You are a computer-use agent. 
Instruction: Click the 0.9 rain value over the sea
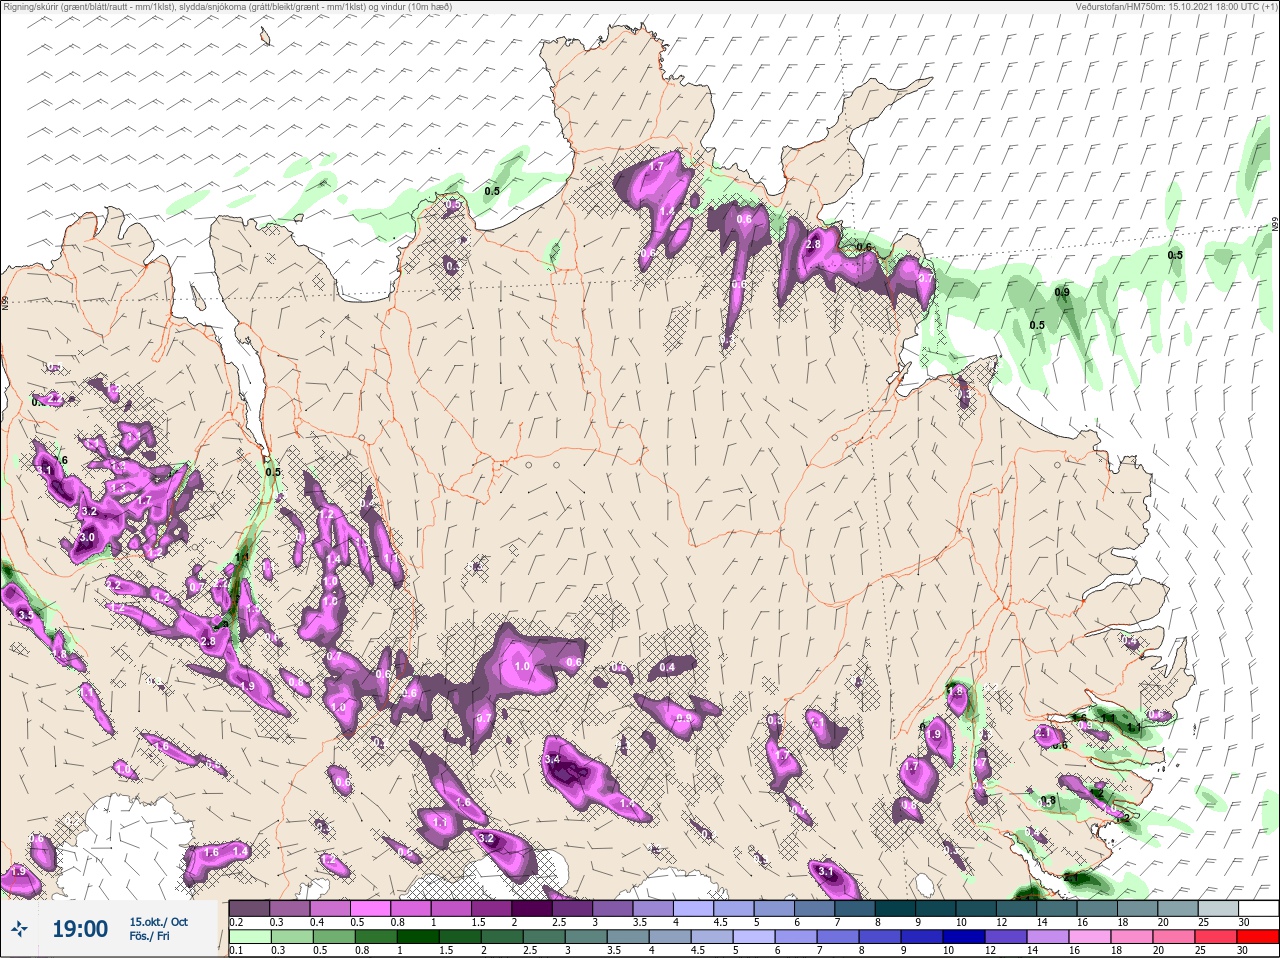[x=1062, y=292]
